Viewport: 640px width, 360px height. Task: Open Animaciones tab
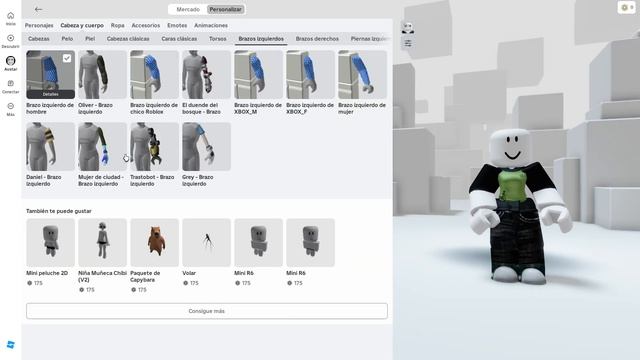tap(211, 25)
